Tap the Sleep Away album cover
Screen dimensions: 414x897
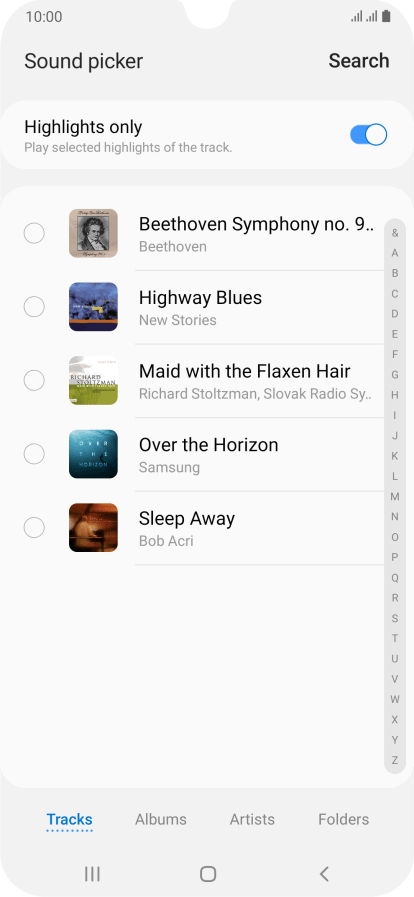(93, 527)
